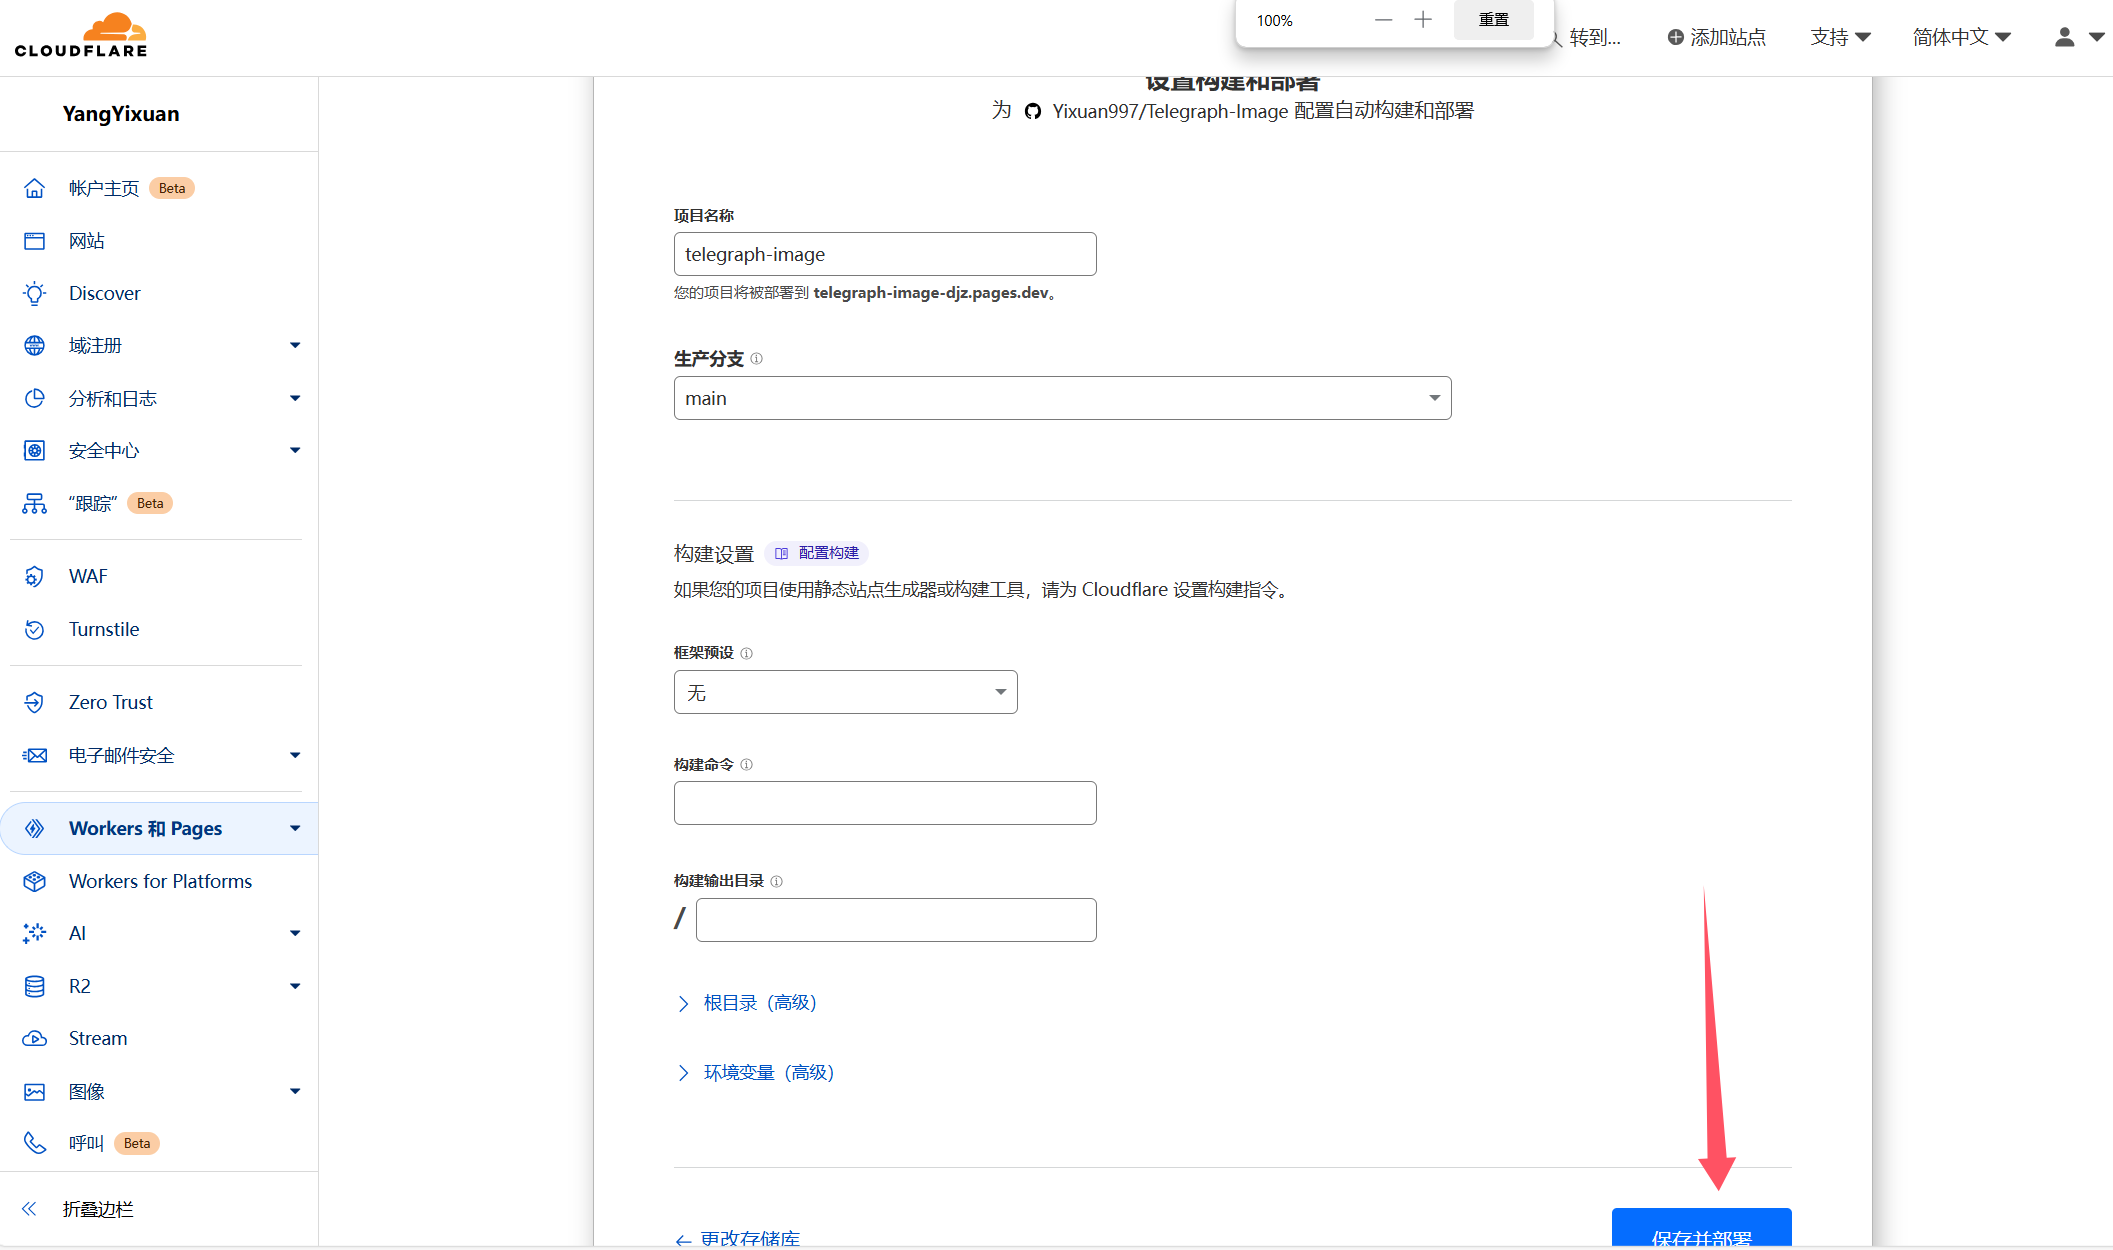This screenshot has height=1250, width=2113.
Task: Click the YangYixuan account name
Action: point(121,114)
